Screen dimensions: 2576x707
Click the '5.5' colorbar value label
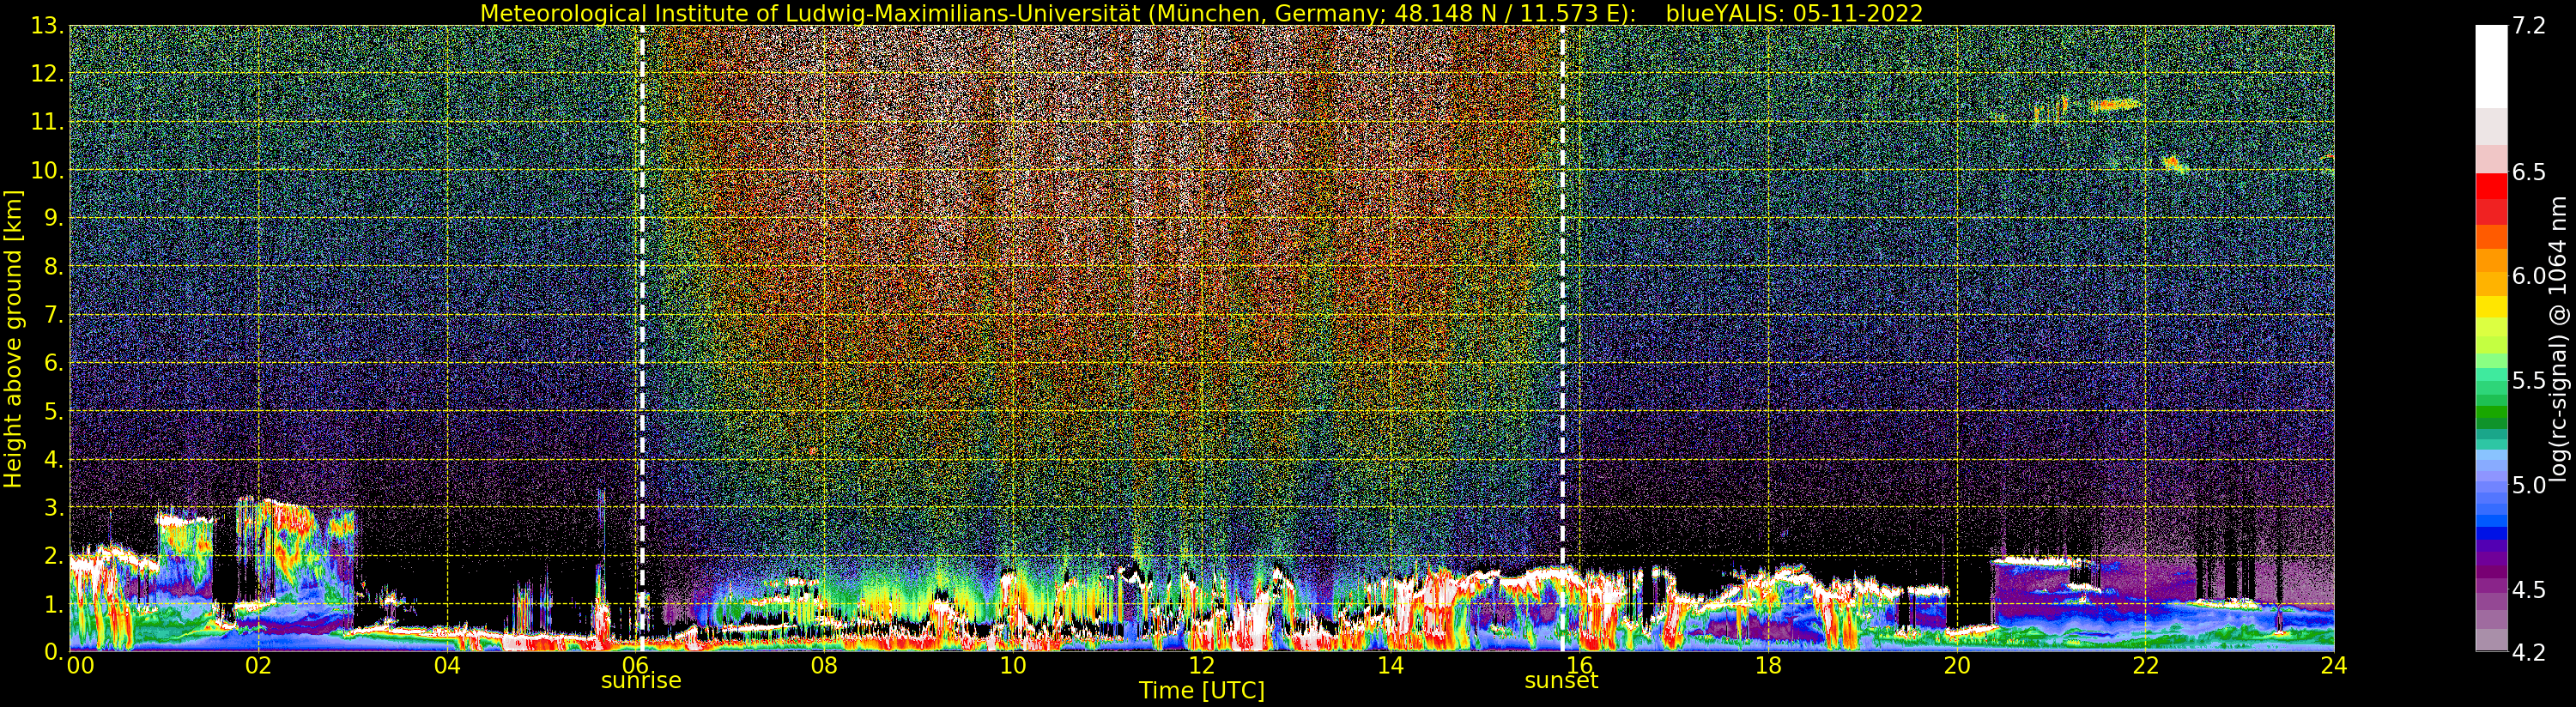coord(2528,380)
